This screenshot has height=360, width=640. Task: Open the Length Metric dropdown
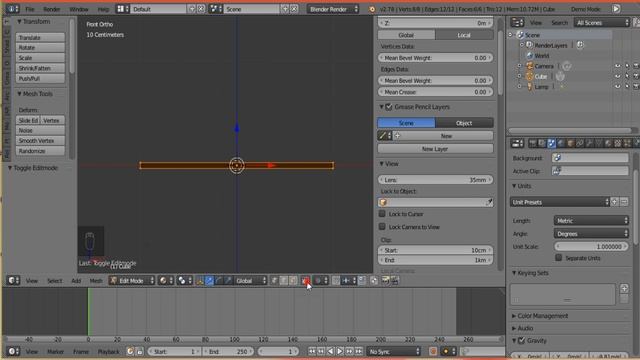[591, 220]
